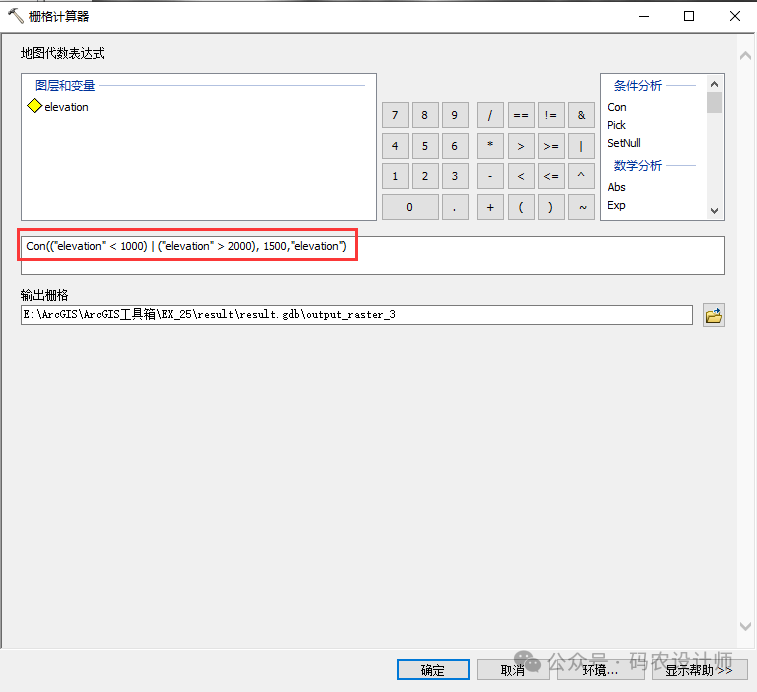Click the tilde (~) NOT operator button
This screenshot has width=757, height=692.
point(581,207)
